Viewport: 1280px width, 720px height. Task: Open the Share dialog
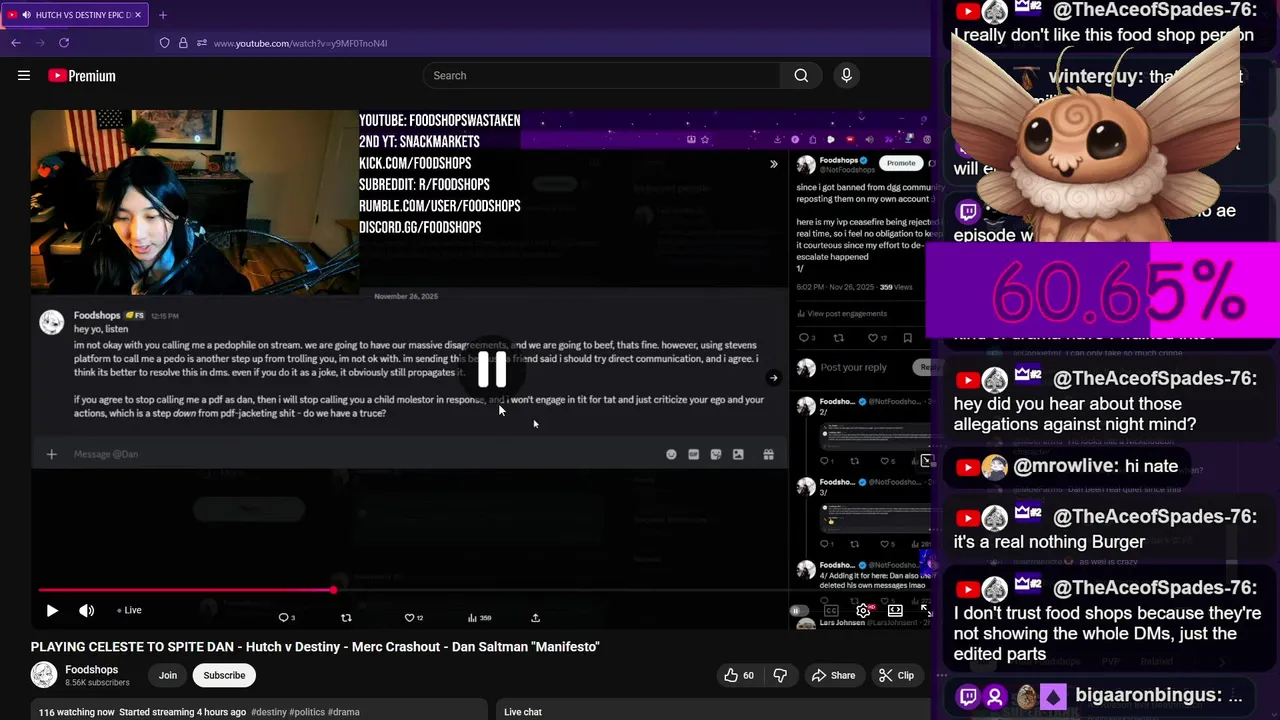[x=833, y=675]
